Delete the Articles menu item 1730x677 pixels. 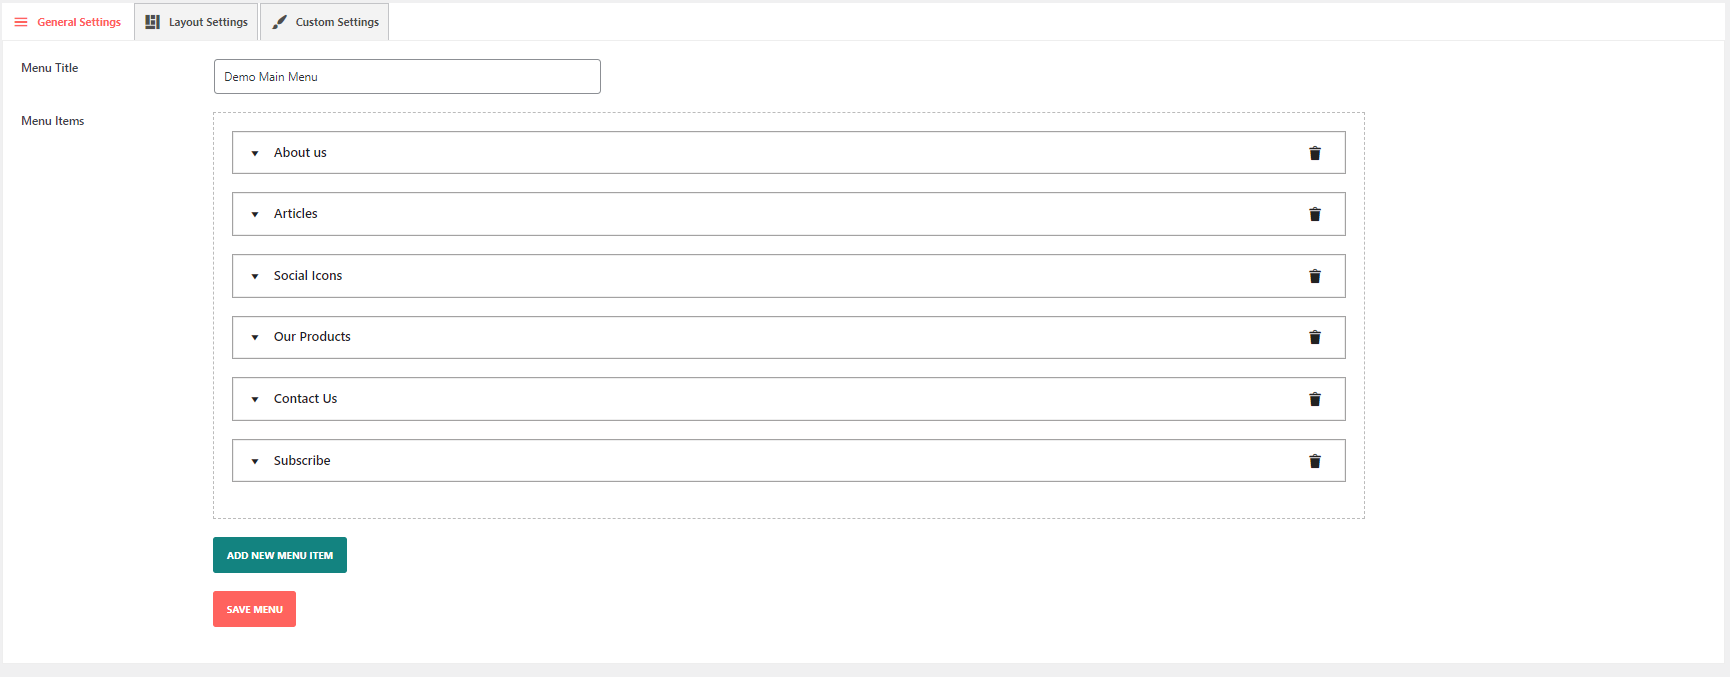(1314, 214)
